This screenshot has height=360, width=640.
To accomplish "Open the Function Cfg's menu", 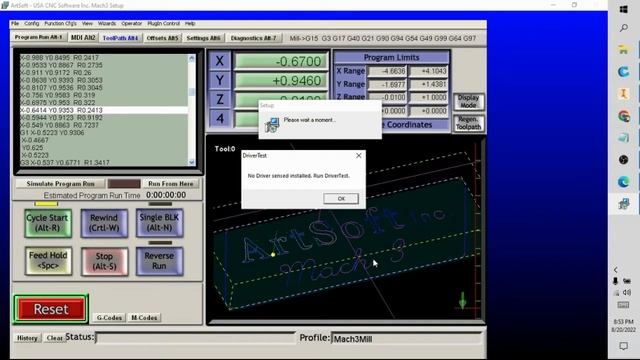I will (60, 24).
